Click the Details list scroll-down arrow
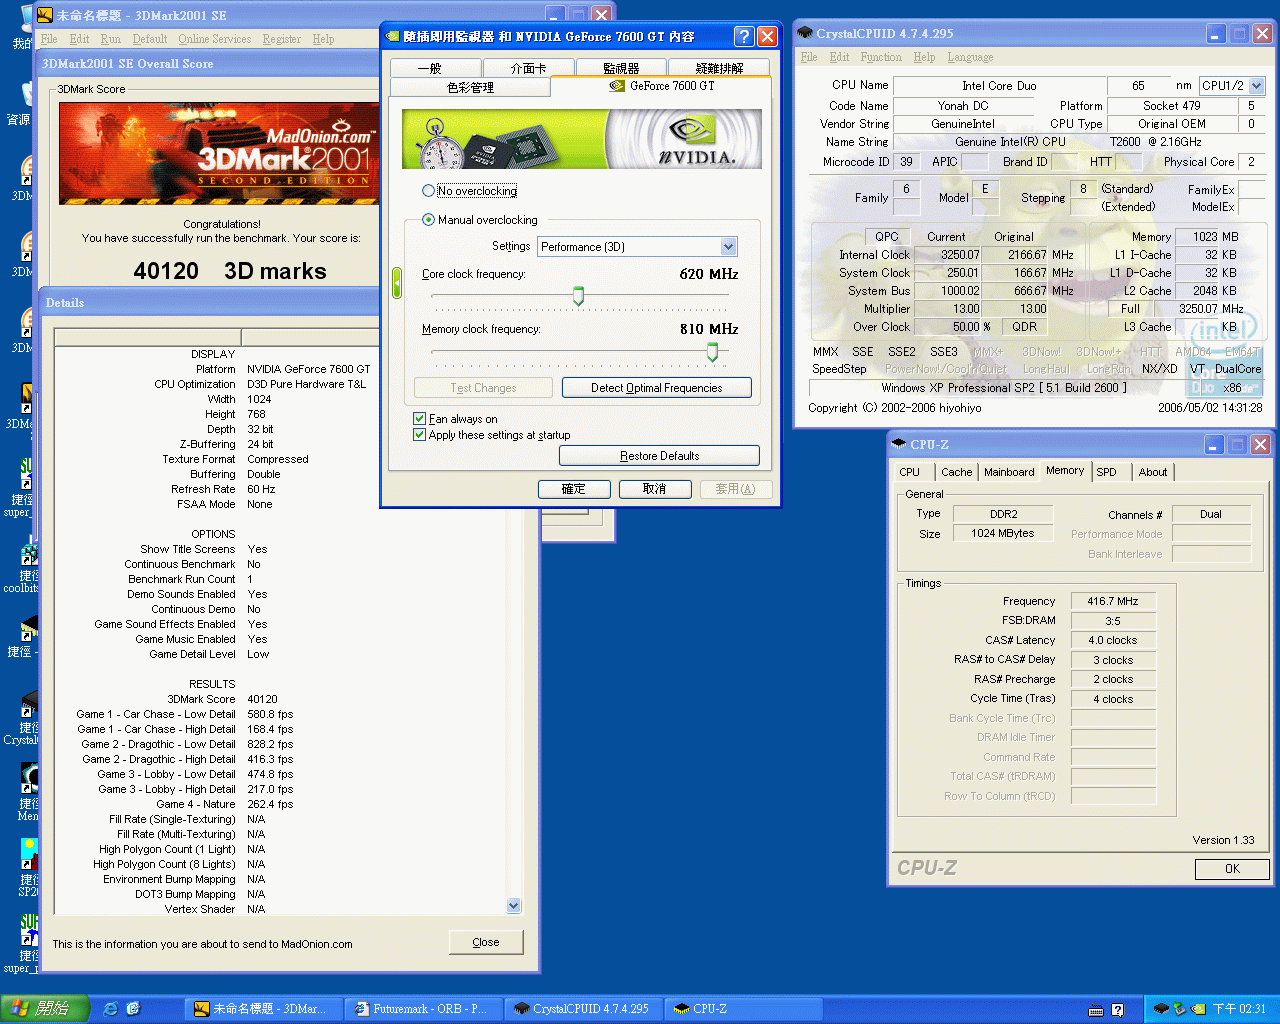The width and height of the screenshot is (1280, 1024). click(514, 906)
